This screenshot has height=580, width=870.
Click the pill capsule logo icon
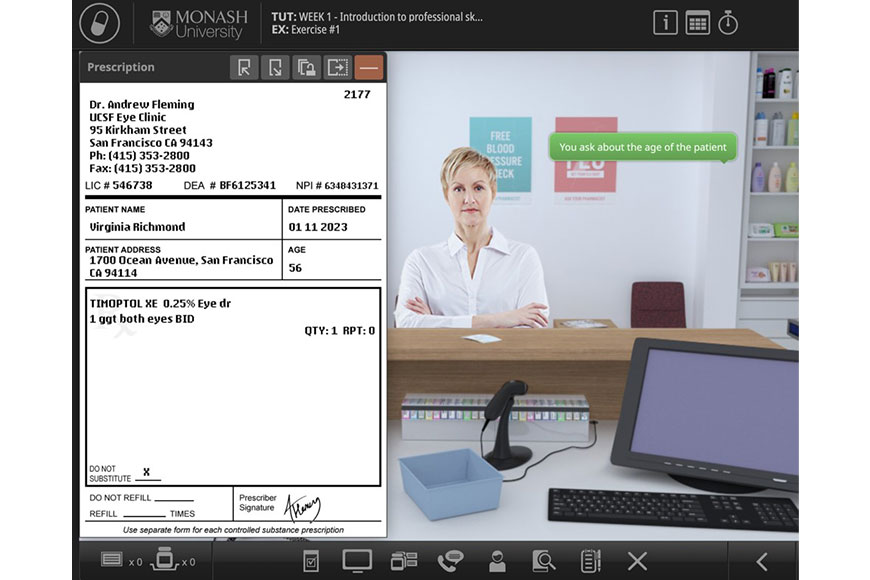click(99, 23)
